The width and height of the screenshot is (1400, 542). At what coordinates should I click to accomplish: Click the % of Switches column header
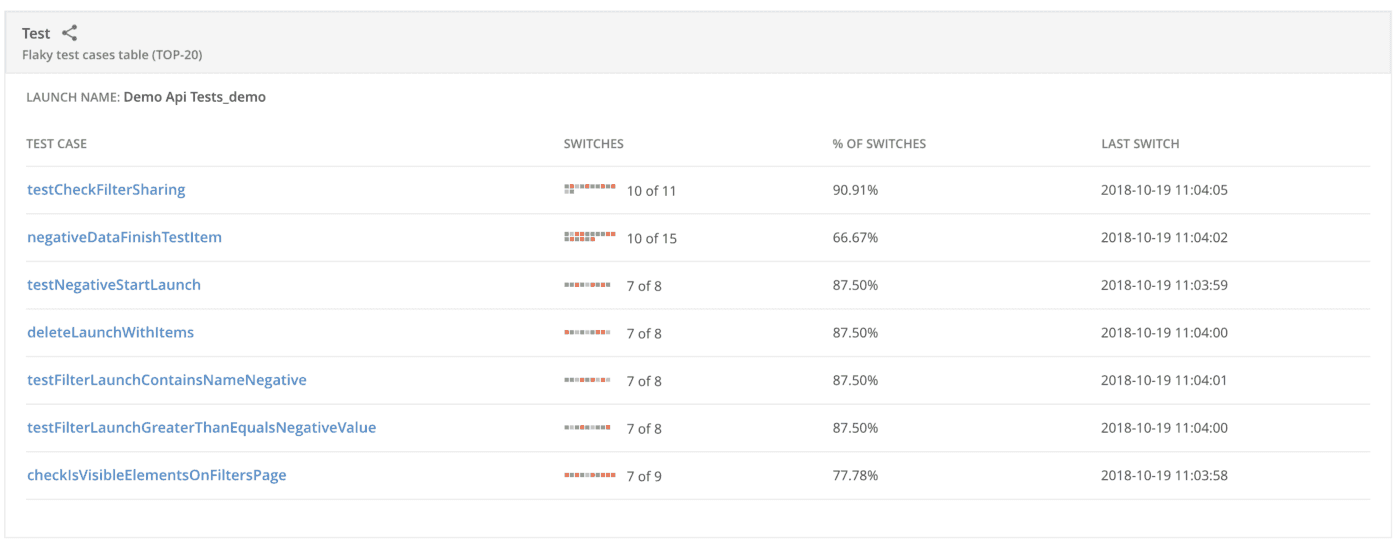tap(879, 144)
